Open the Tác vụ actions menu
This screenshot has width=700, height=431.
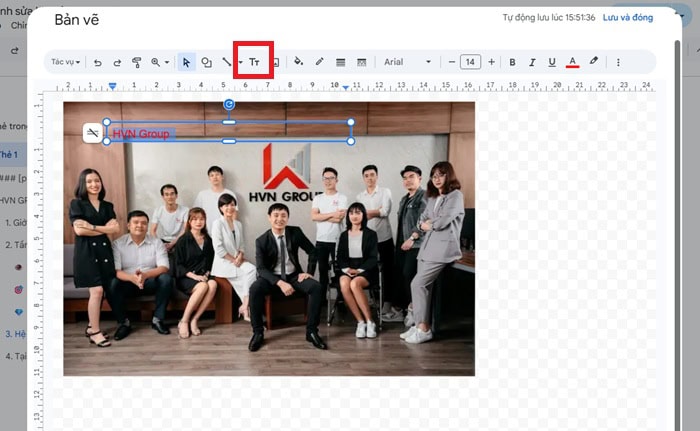(65, 62)
